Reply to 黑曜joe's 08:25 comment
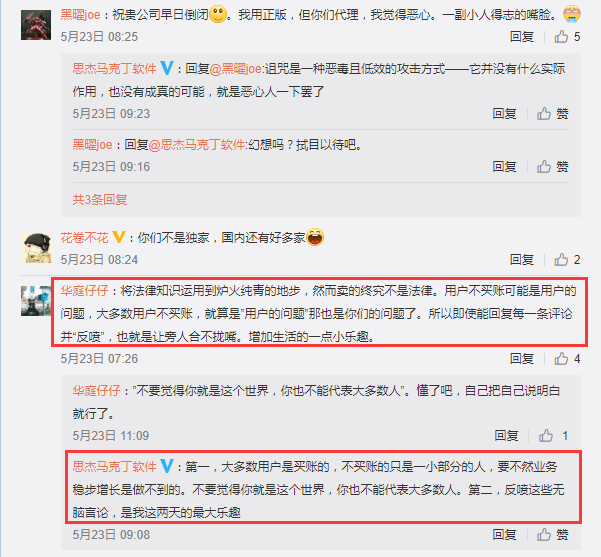 pyautogui.click(x=522, y=37)
